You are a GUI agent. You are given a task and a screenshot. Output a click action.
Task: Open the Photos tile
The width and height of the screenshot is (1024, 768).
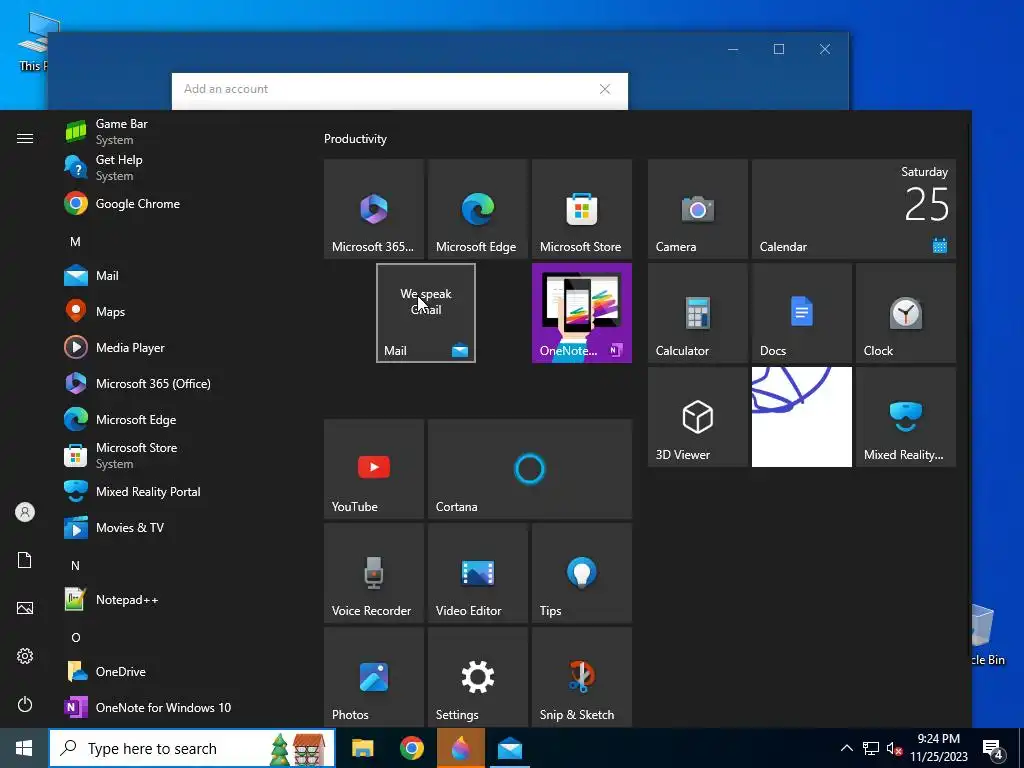(x=374, y=677)
